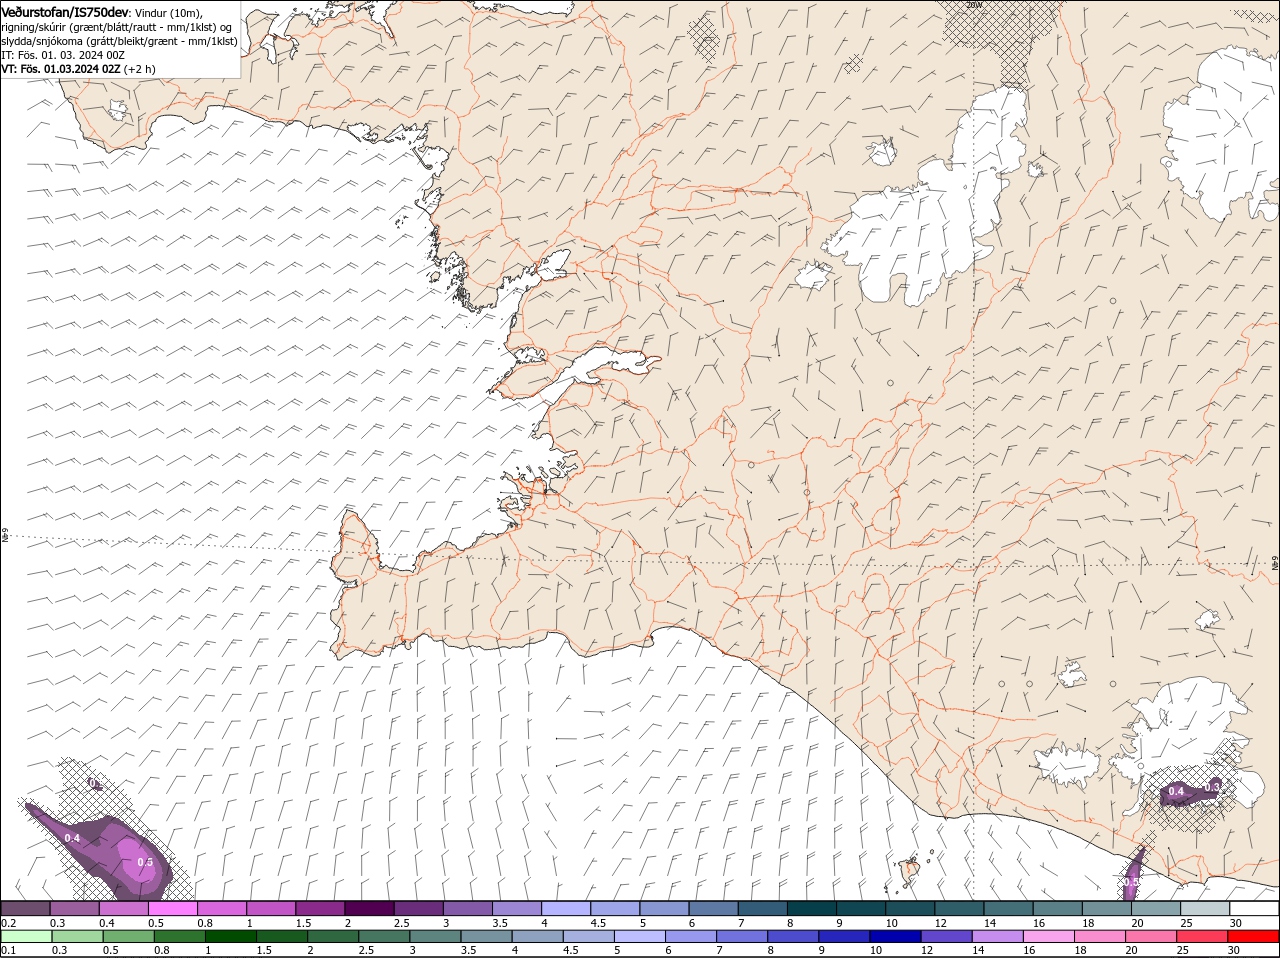Select upper legend swatch between 0.5 and 0.8
This screenshot has height=958, width=1280.
click(x=173, y=908)
